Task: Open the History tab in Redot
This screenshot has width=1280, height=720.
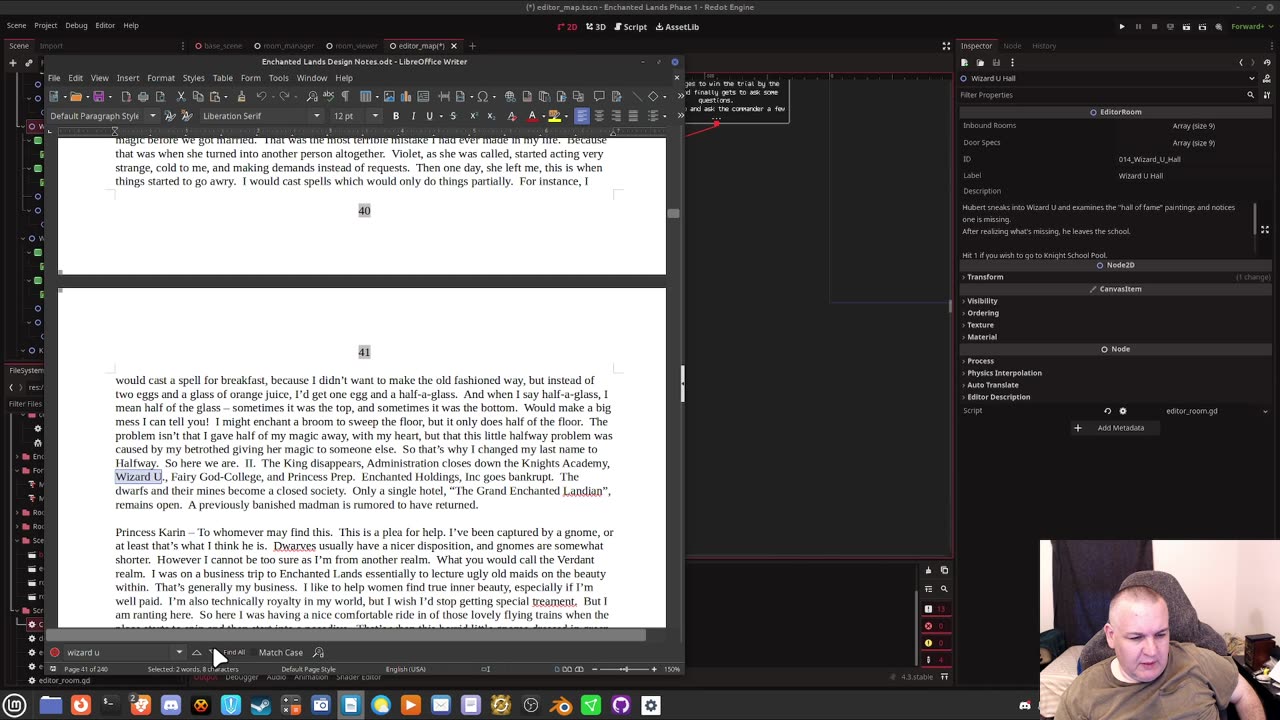Action: pos(1044,46)
